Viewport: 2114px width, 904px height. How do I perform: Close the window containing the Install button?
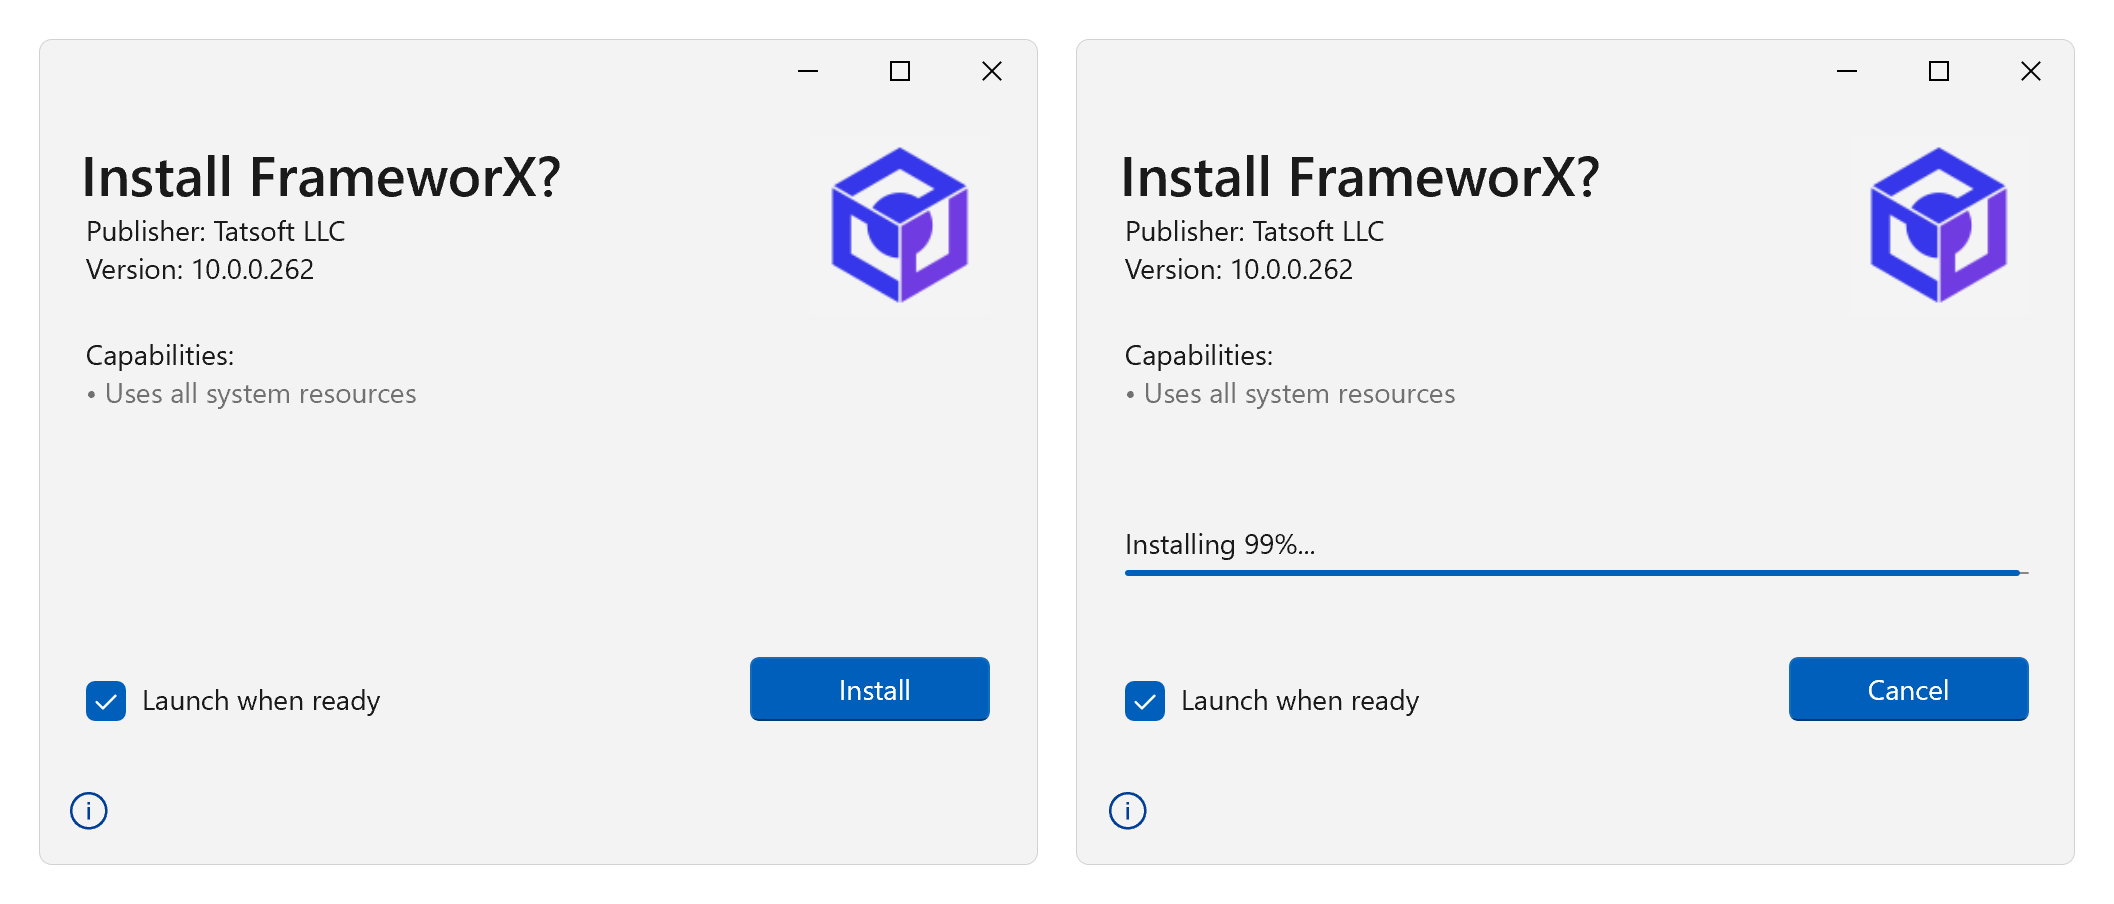pos(992,71)
